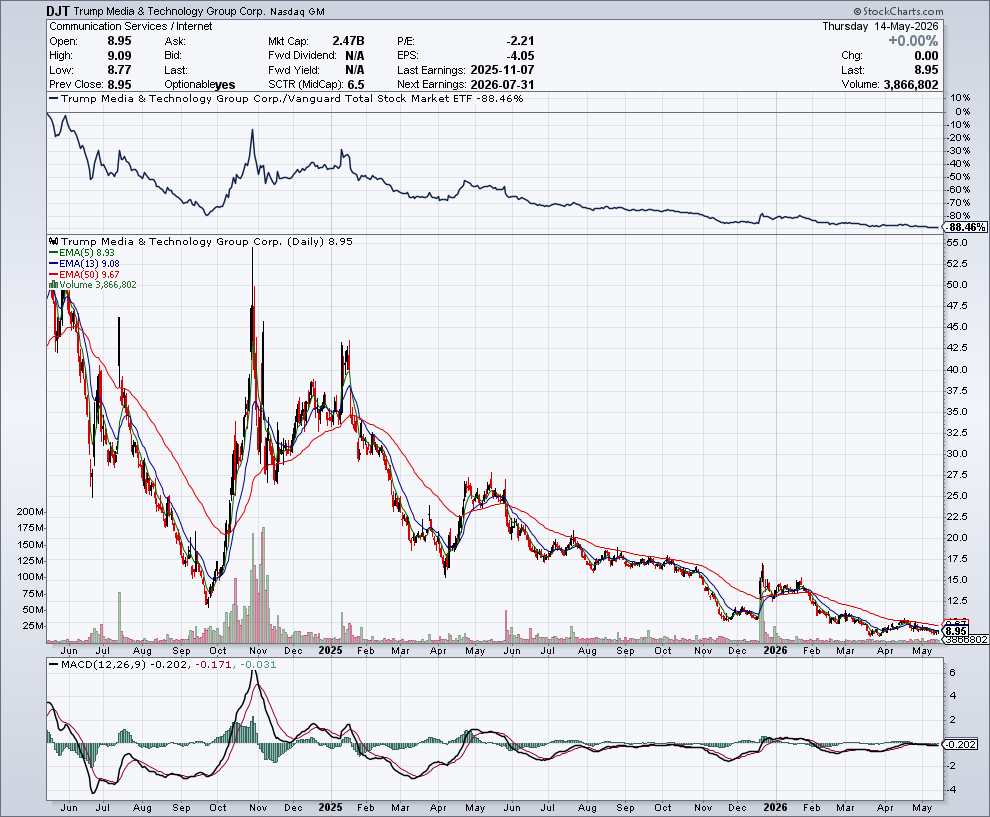Viewport: 990px width, 817px height.
Task: Select the header Volume figure 3,866,802
Action: click(x=911, y=85)
